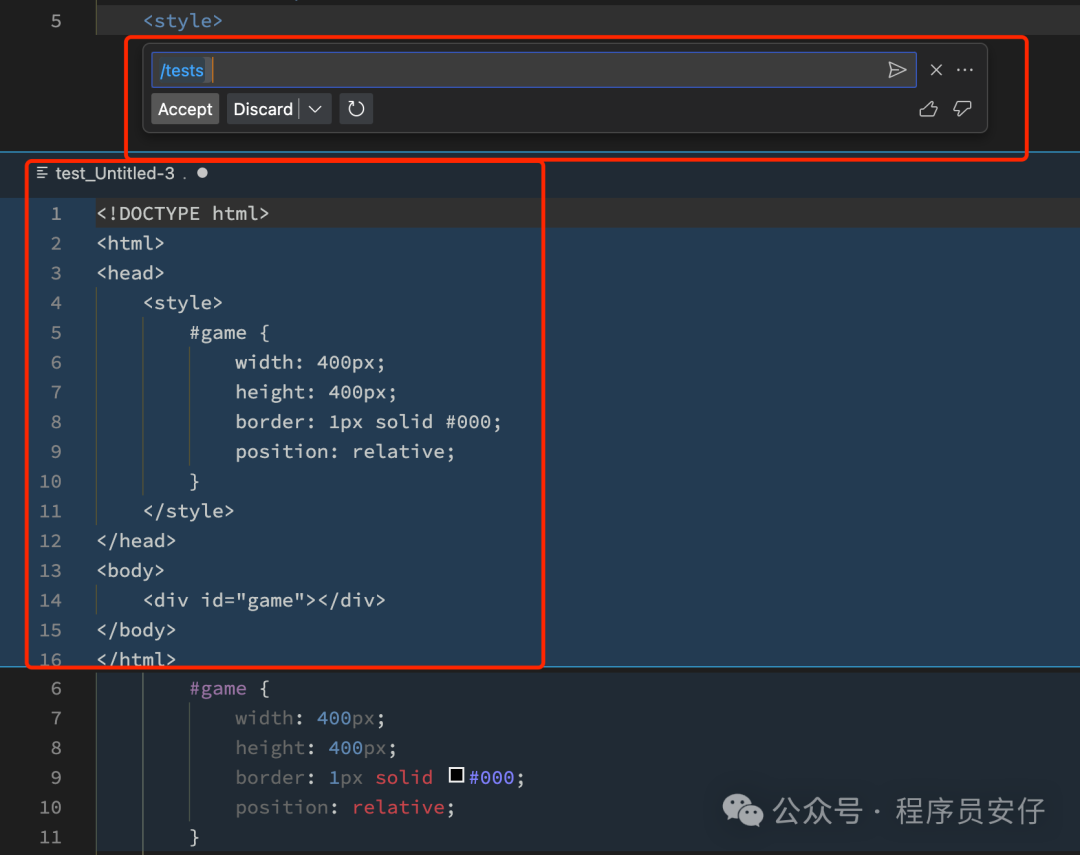Close the inline chat widget
The height and width of the screenshot is (855, 1080).
pyautogui.click(x=936, y=70)
